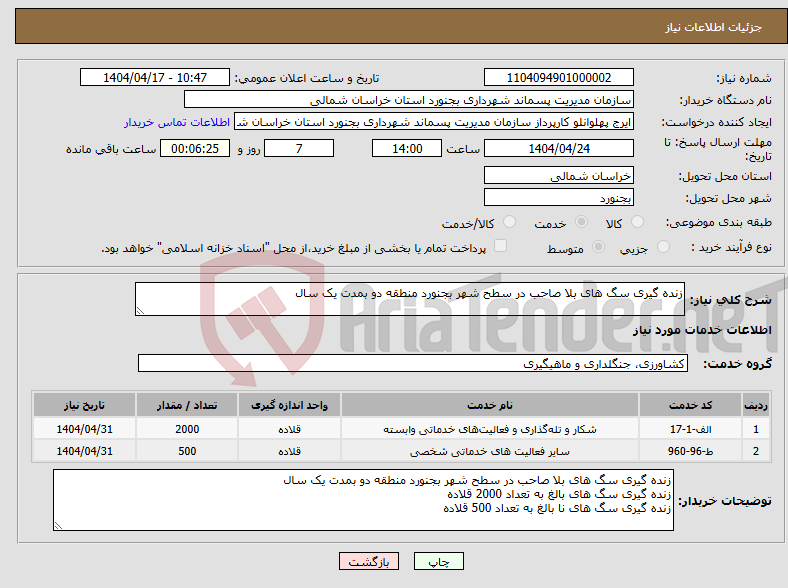This screenshot has height=588, width=788.
Task: Click the buyer notes textarea
Action: point(363,500)
